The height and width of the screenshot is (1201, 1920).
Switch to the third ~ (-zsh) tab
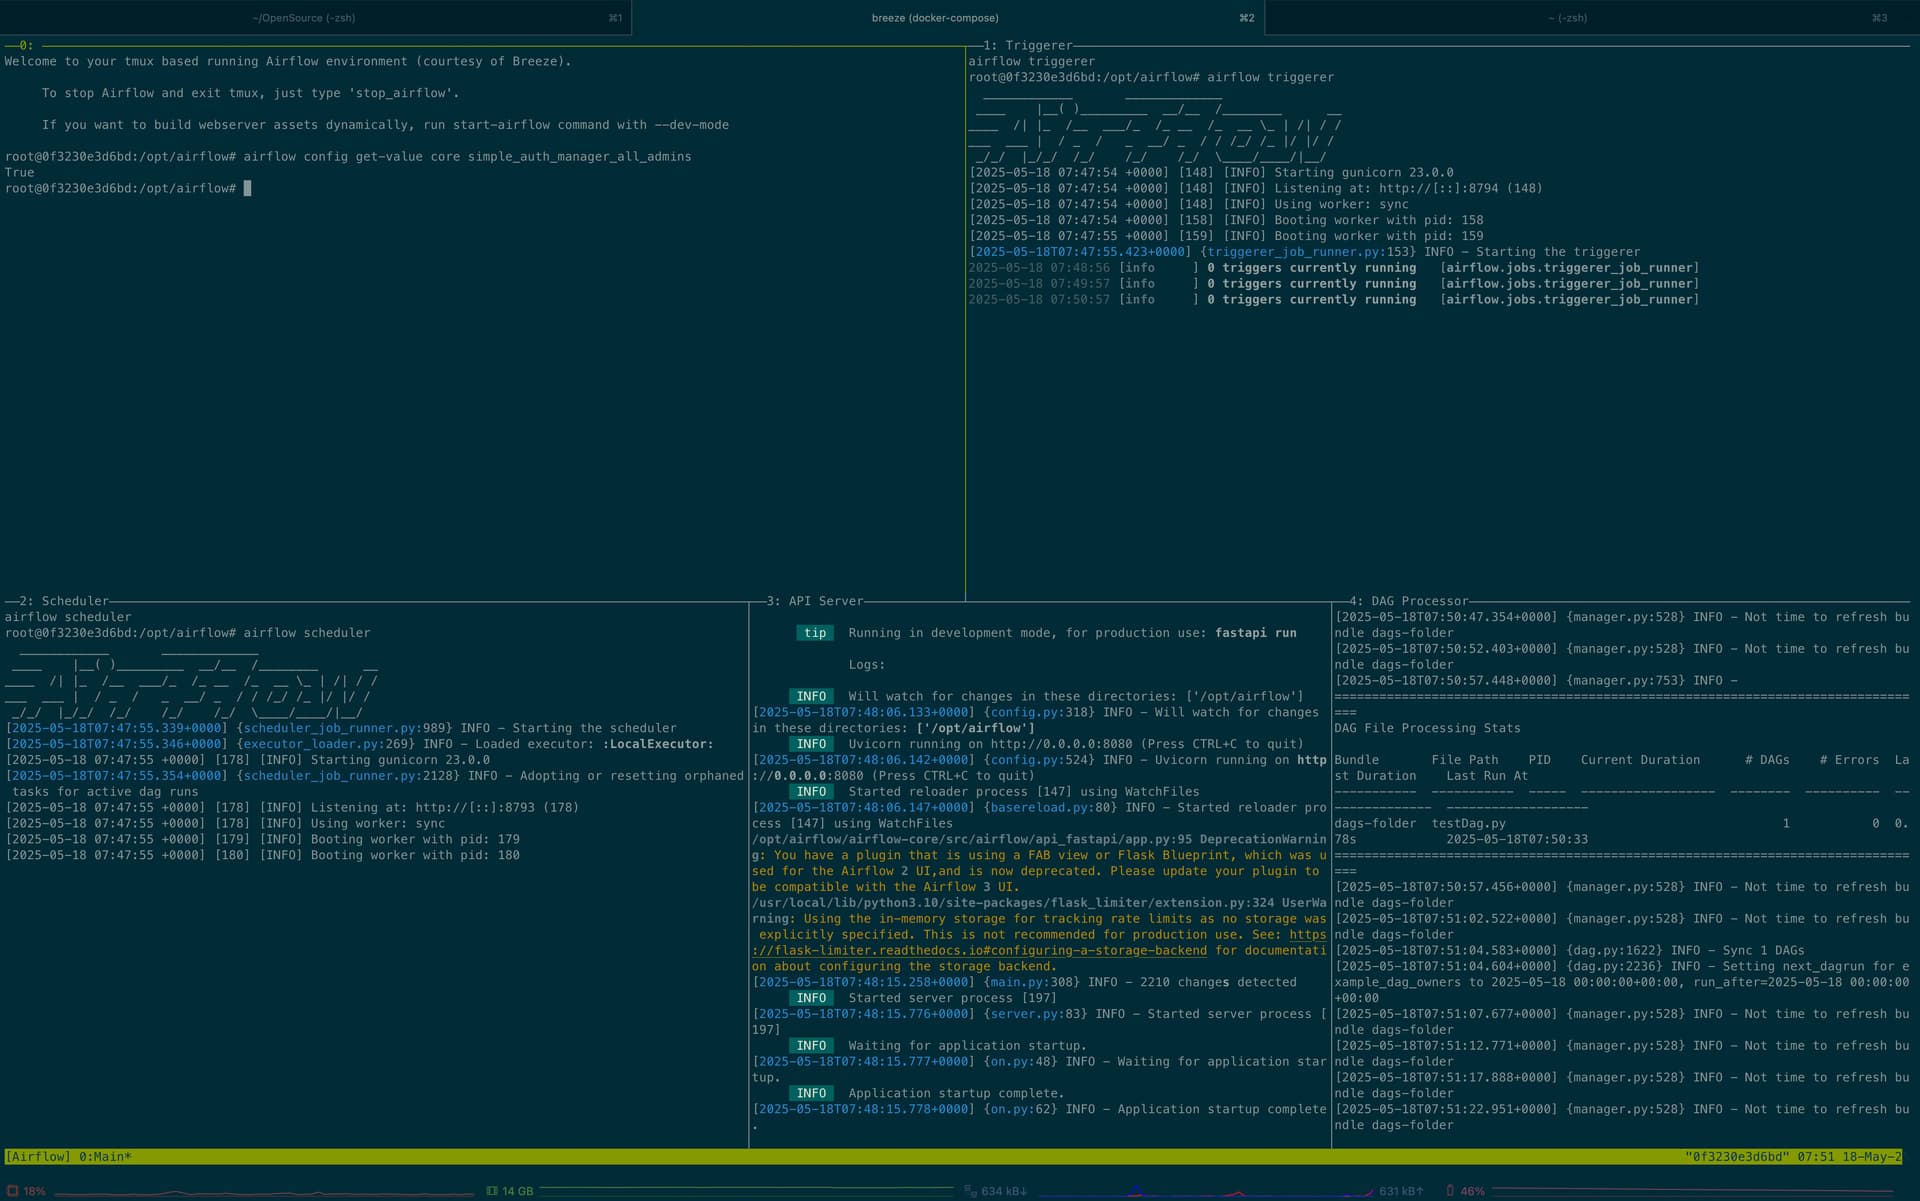tap(1567, 18)
